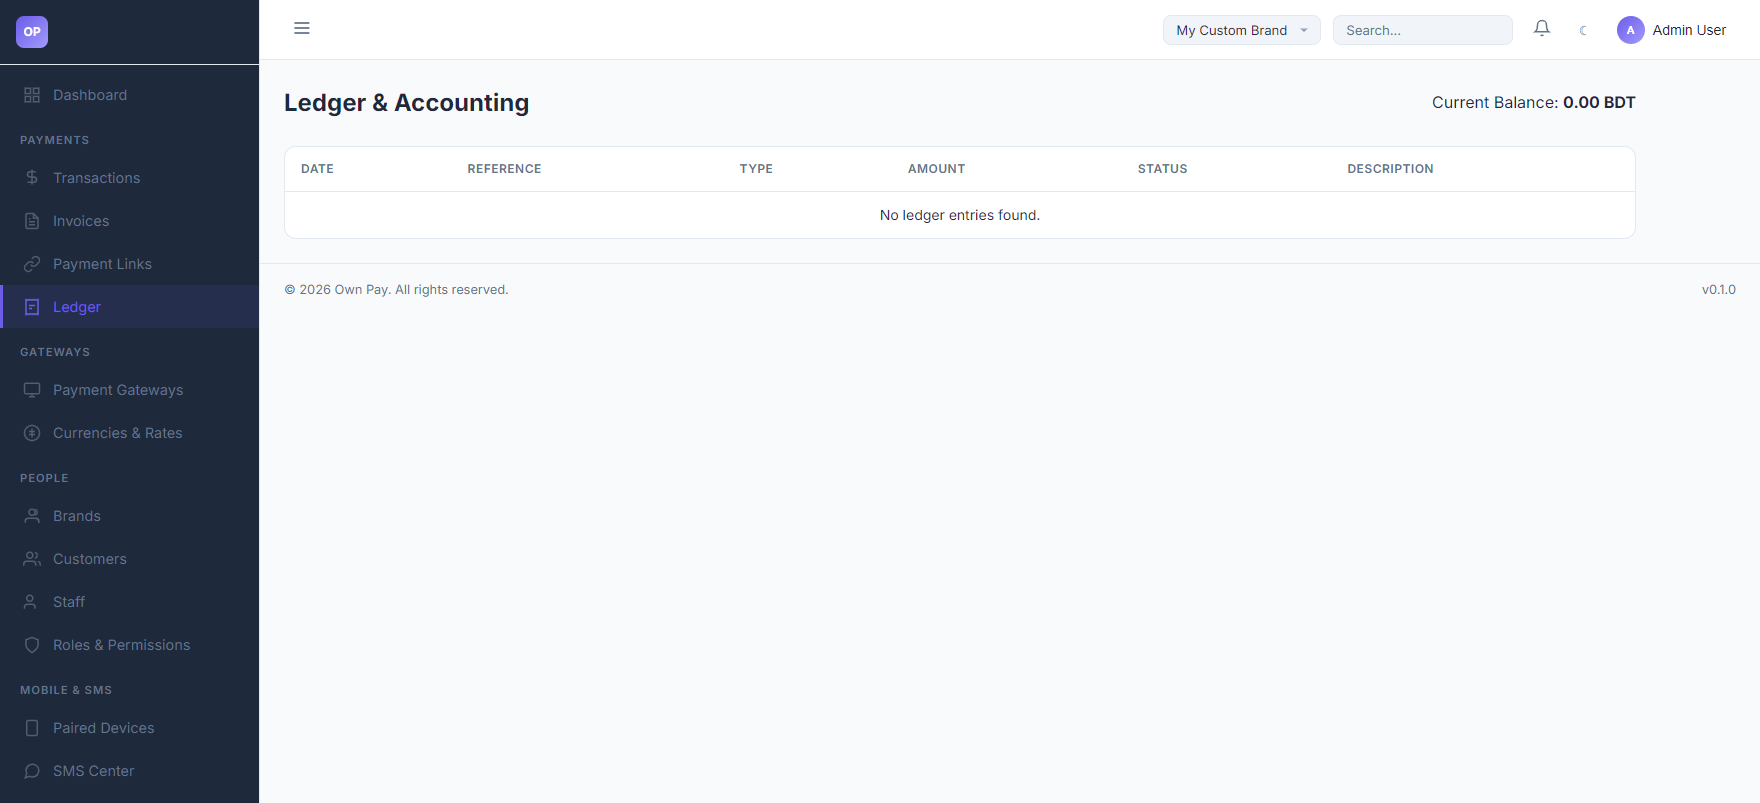Screen dimensions: 1760x803
Task: Open Transactions dollar icon in sidebar
Action: [32, 177]
